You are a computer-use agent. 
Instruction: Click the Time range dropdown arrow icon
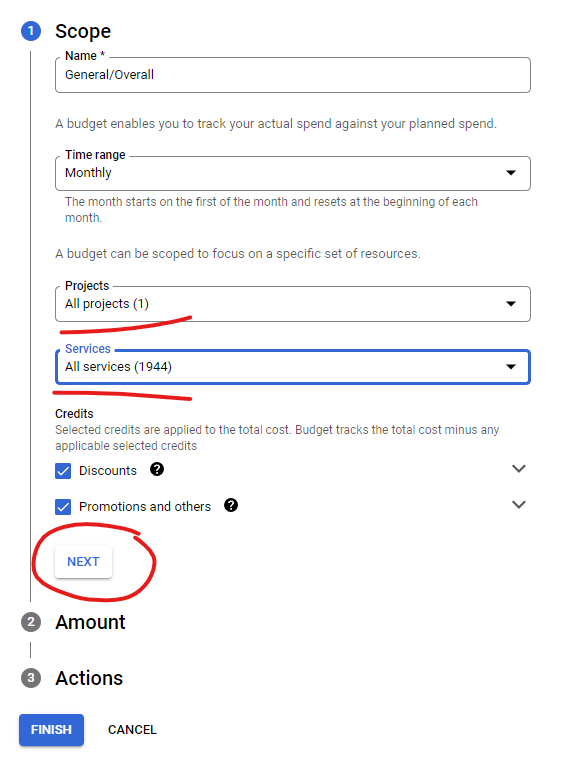coord(511,173)
